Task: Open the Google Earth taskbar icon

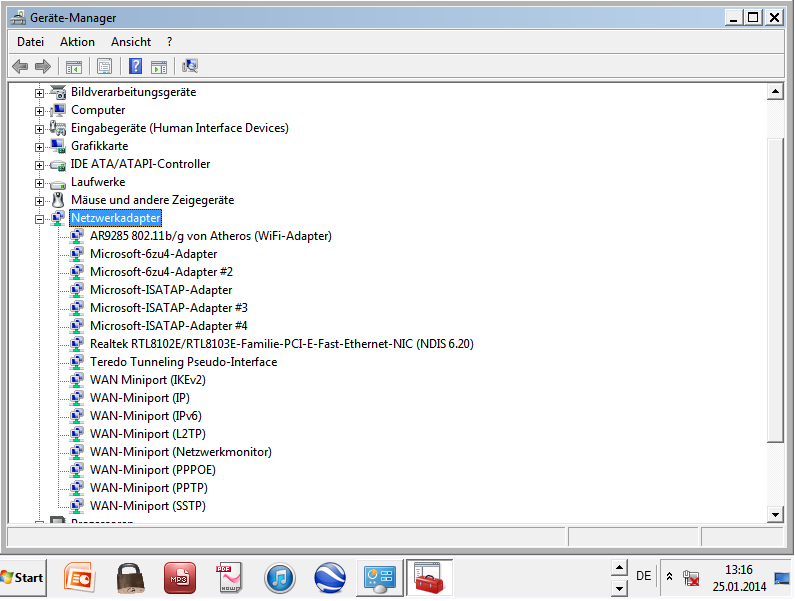Action: pos(330,578)
